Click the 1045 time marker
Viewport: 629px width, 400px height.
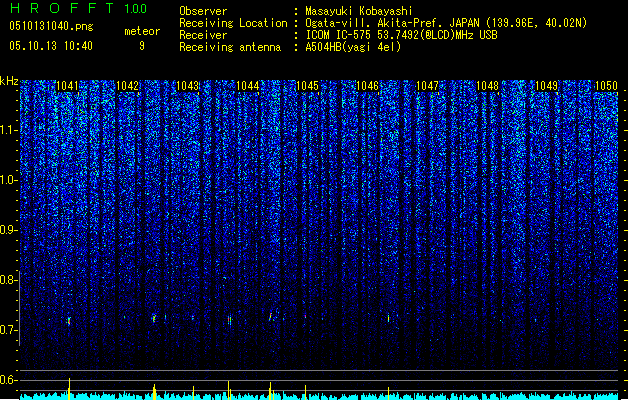pos(307,86)
